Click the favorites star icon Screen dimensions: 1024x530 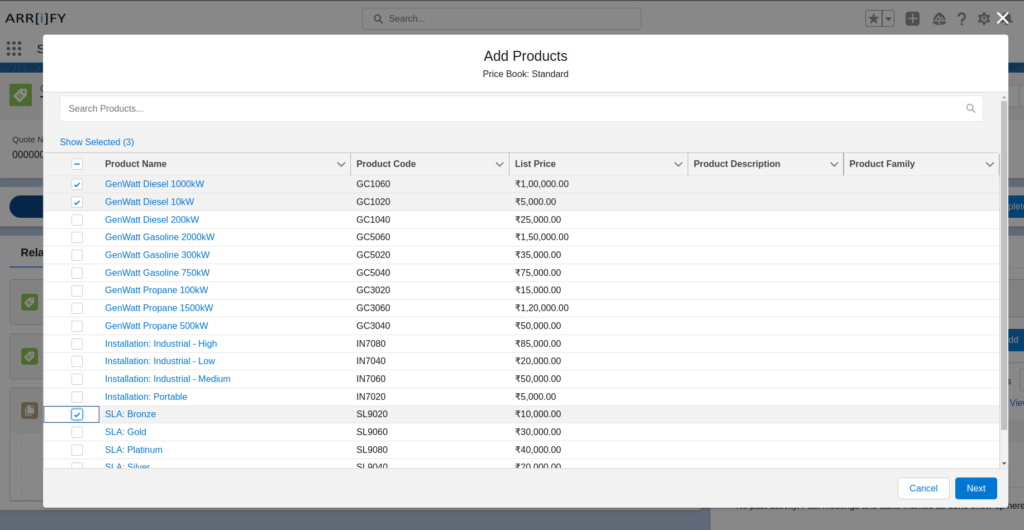(x=874, y=19)
